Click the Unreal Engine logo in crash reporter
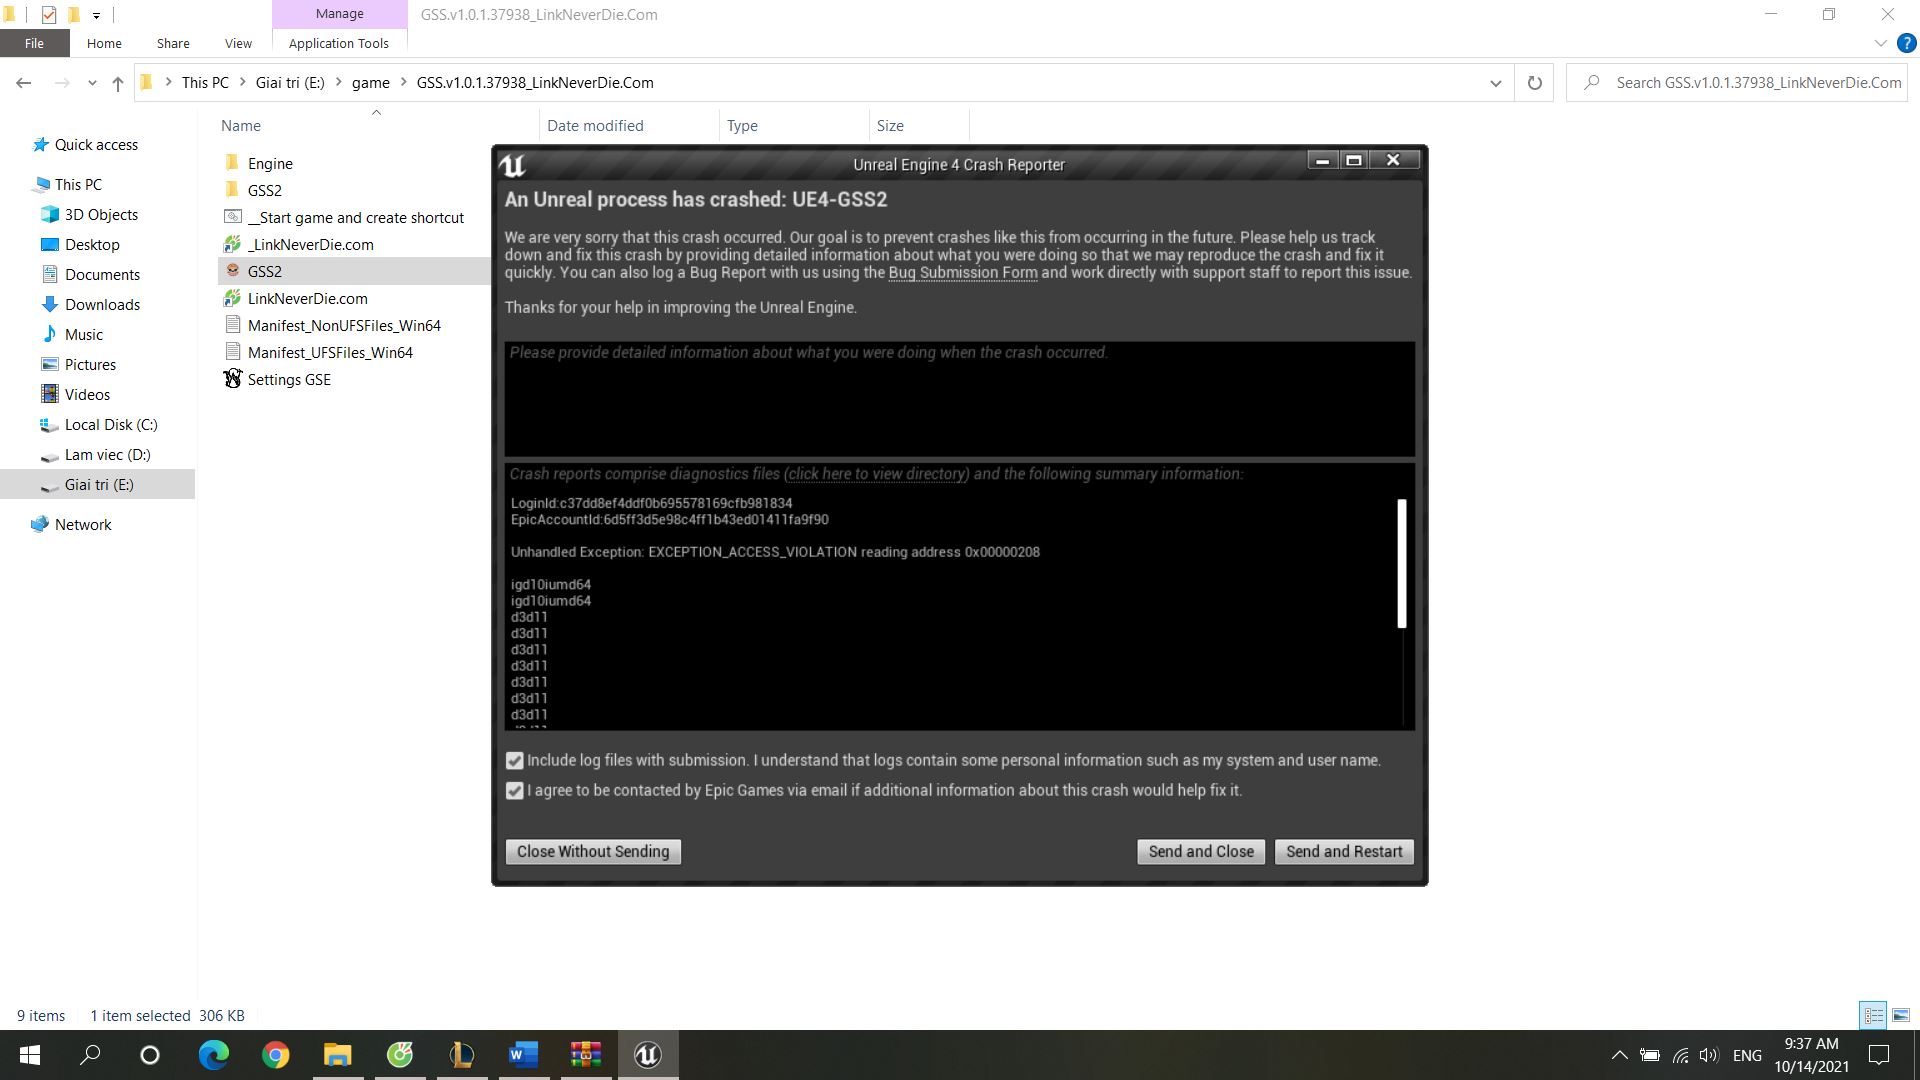This screenshot has width=1920, height=1080. click(x=513, y=165)
